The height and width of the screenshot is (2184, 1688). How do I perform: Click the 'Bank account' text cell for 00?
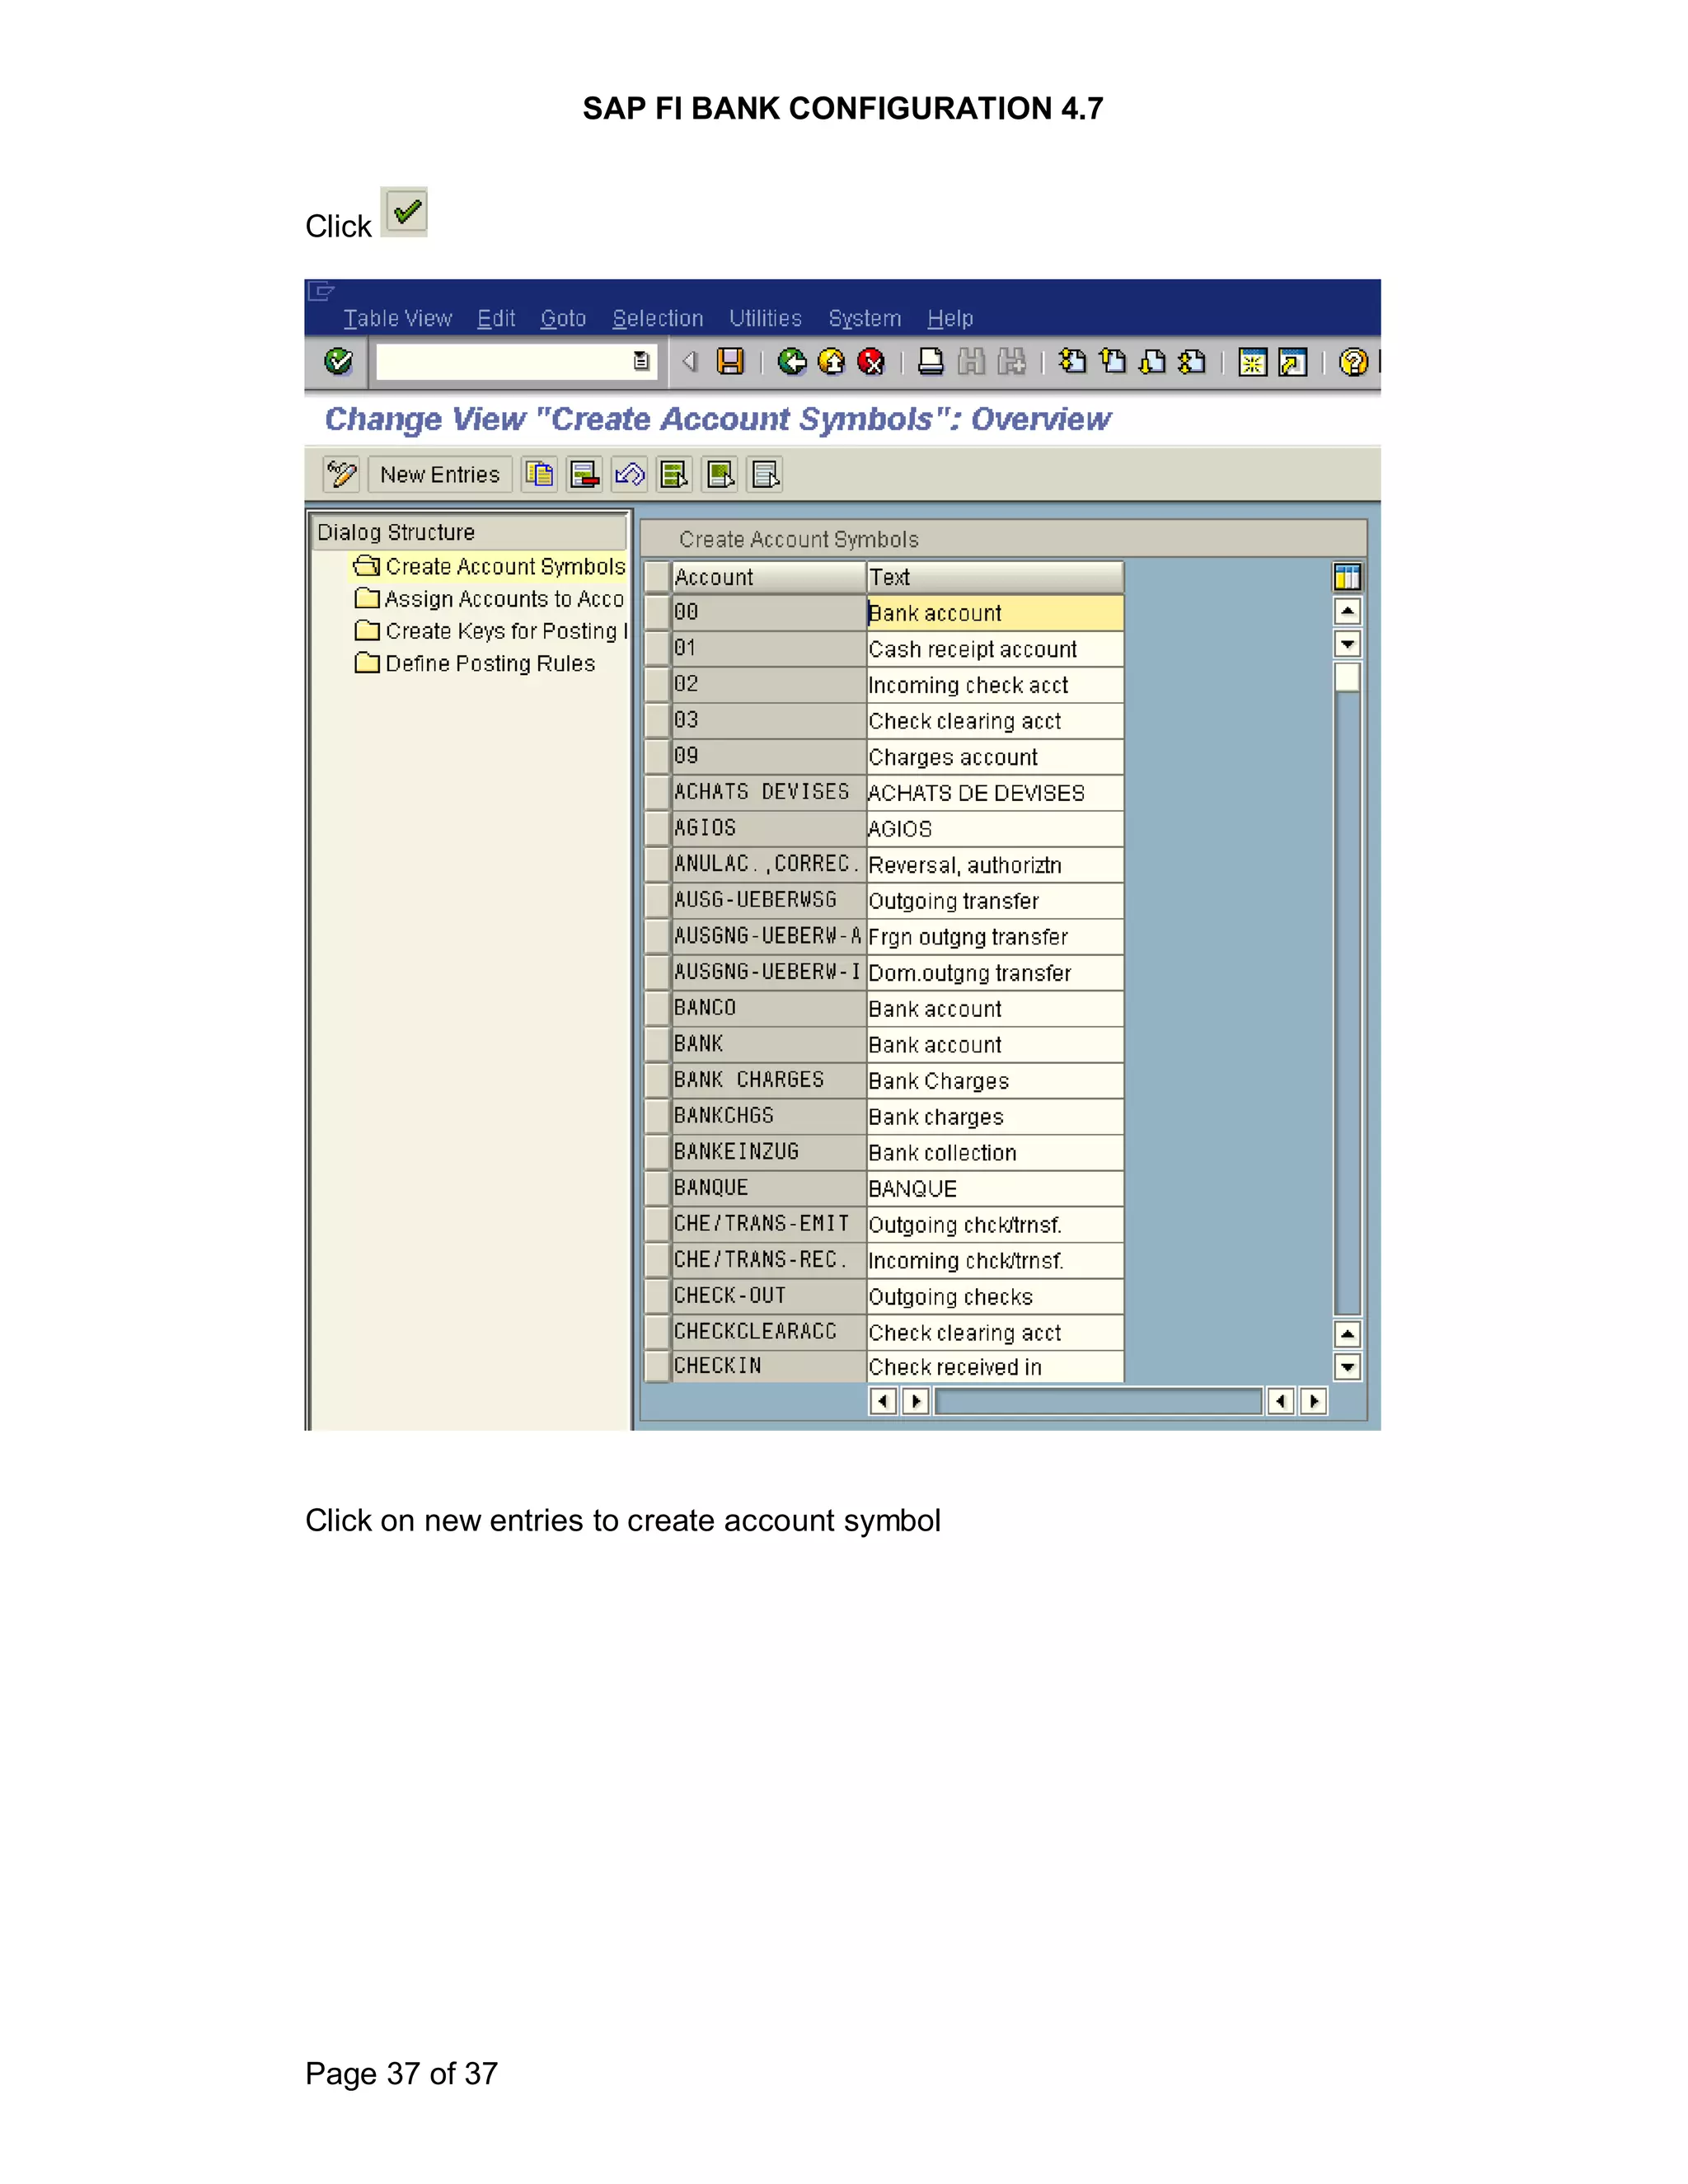(995, 613)
